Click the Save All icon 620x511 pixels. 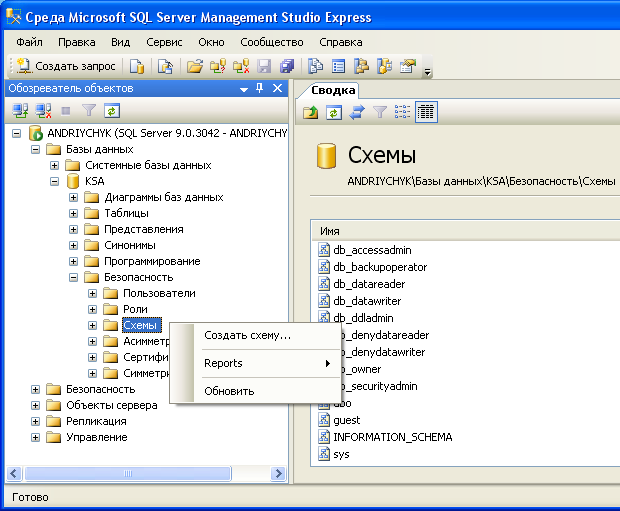click(287, 66)
